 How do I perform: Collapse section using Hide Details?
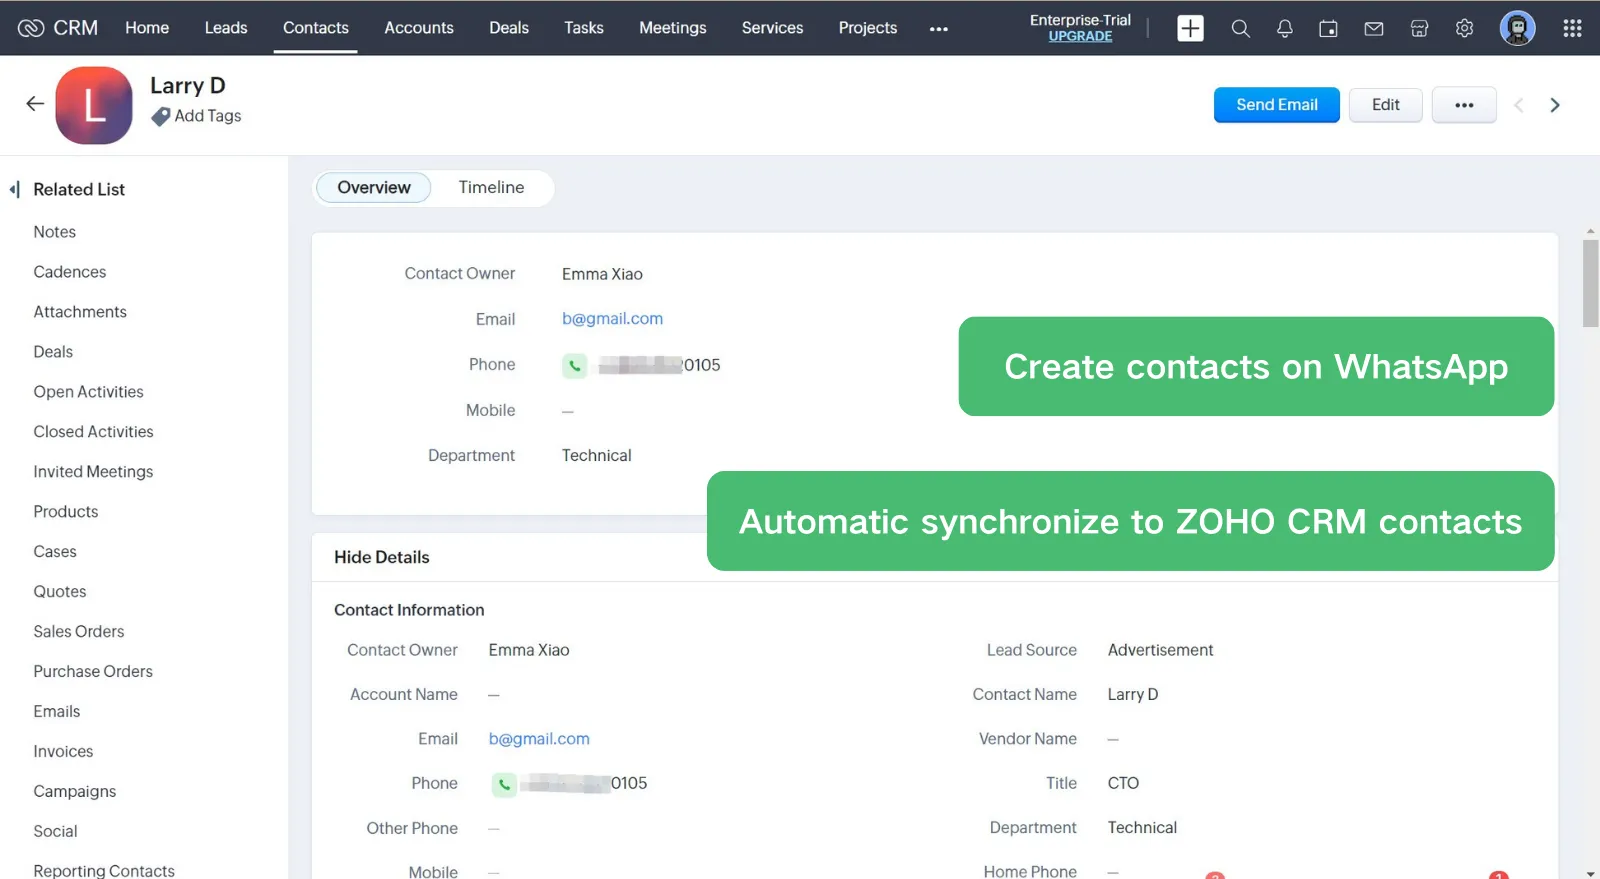click(x=381, y=557)
